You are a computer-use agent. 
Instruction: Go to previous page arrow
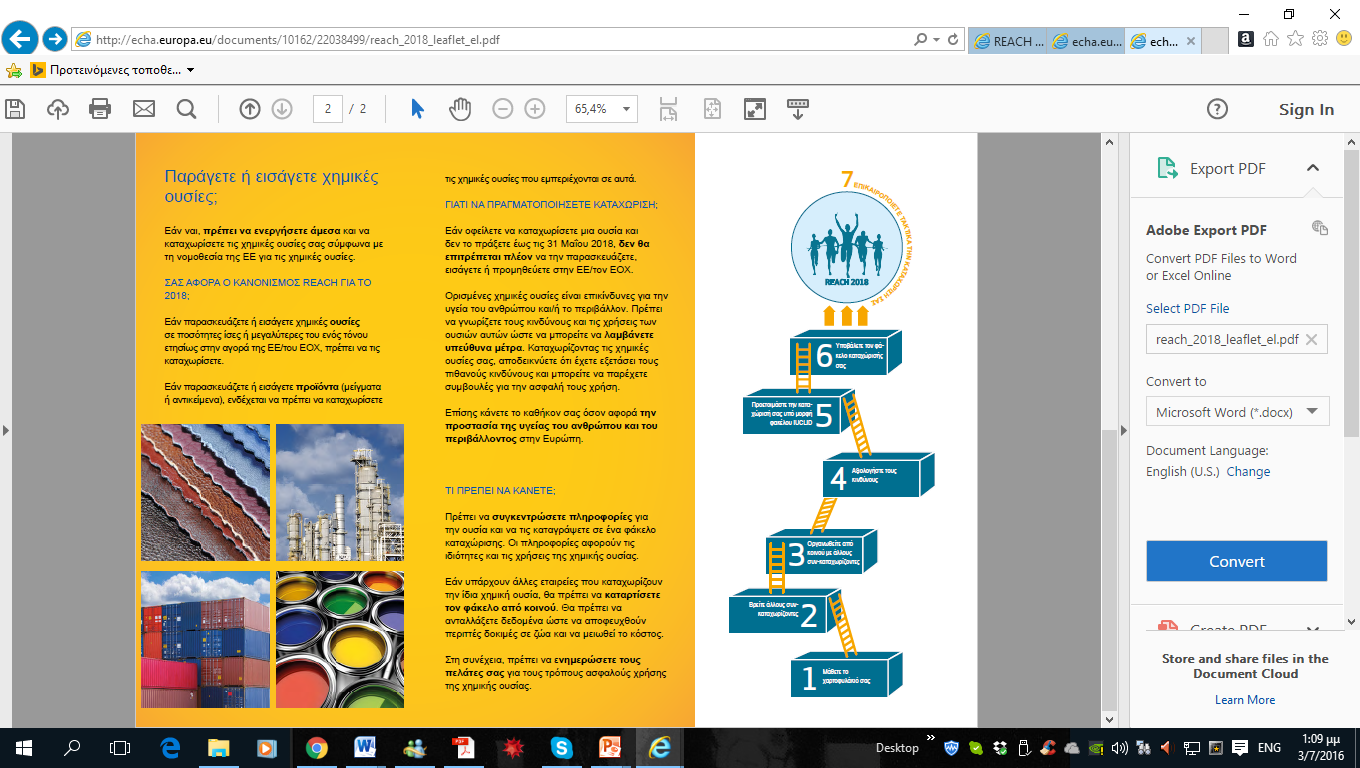(x=250, y=109)
